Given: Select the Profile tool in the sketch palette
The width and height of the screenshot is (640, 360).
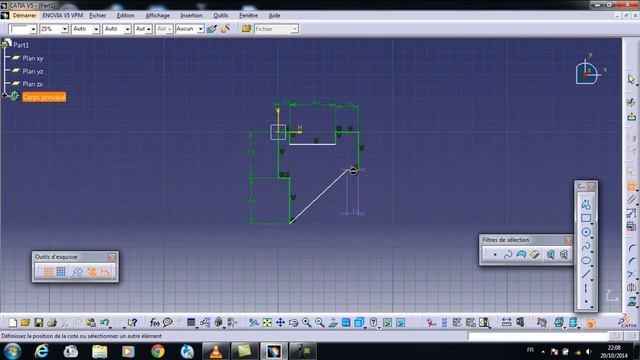Looking at the screenshot, I should (x=586, y=204).
